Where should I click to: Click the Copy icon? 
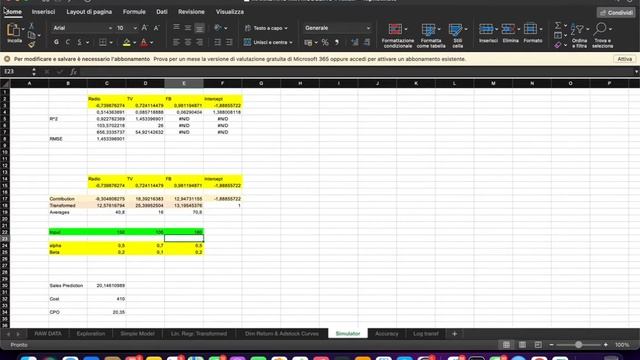coord(31,36)
